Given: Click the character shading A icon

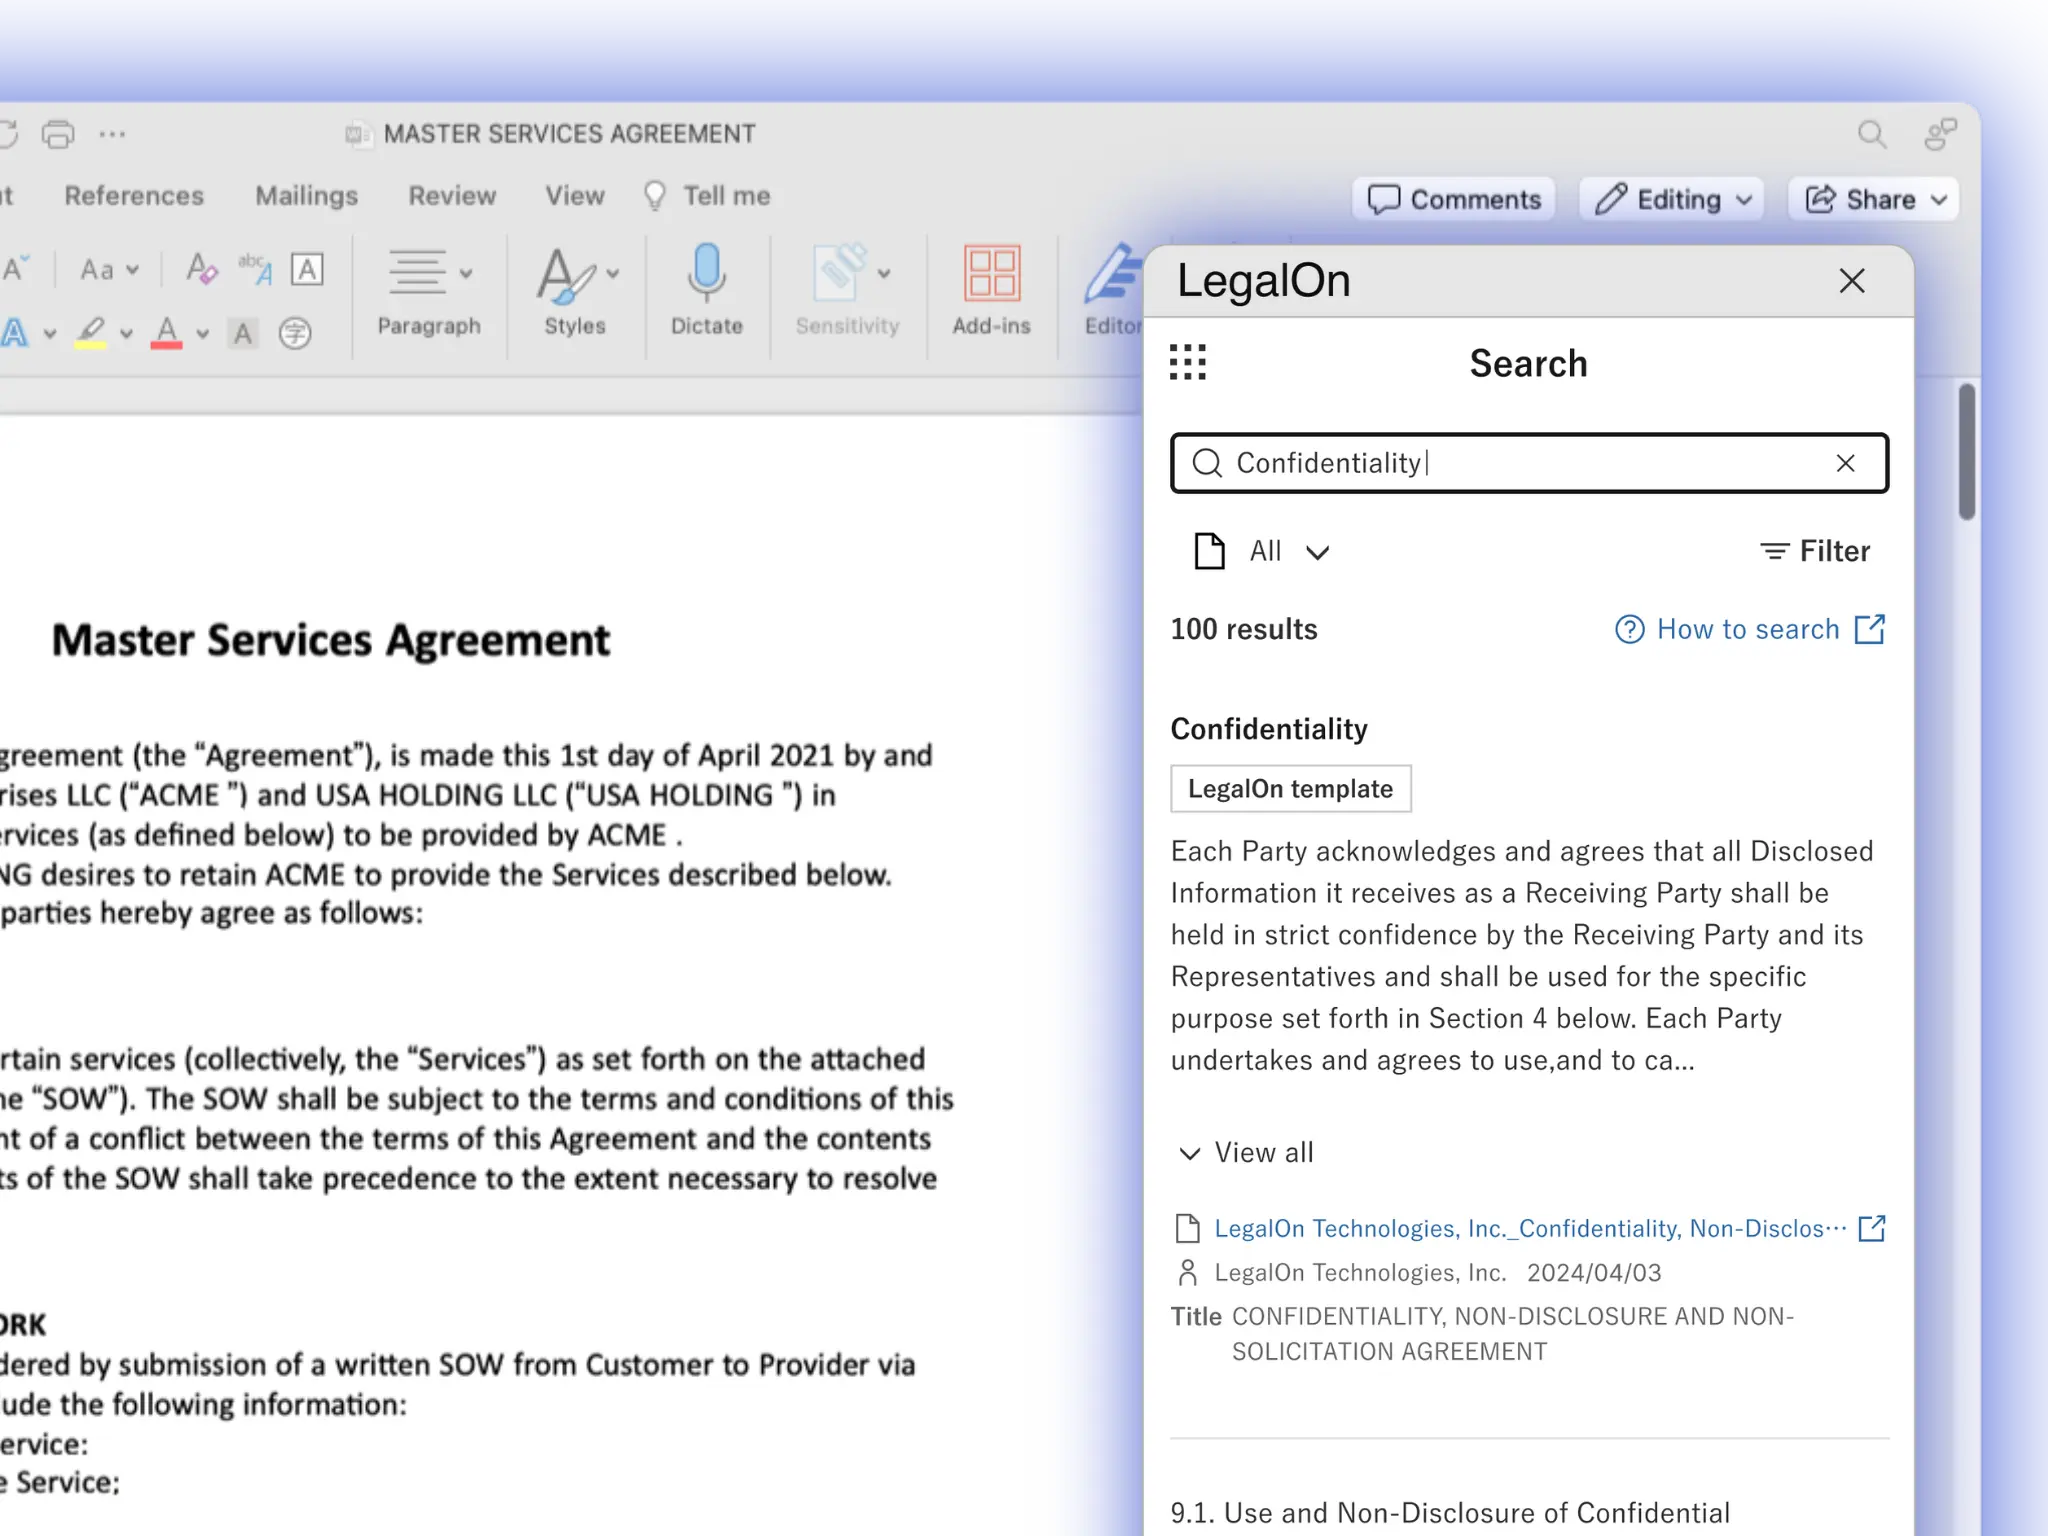Looking at the screenshot, I should (x=243, y=333).
